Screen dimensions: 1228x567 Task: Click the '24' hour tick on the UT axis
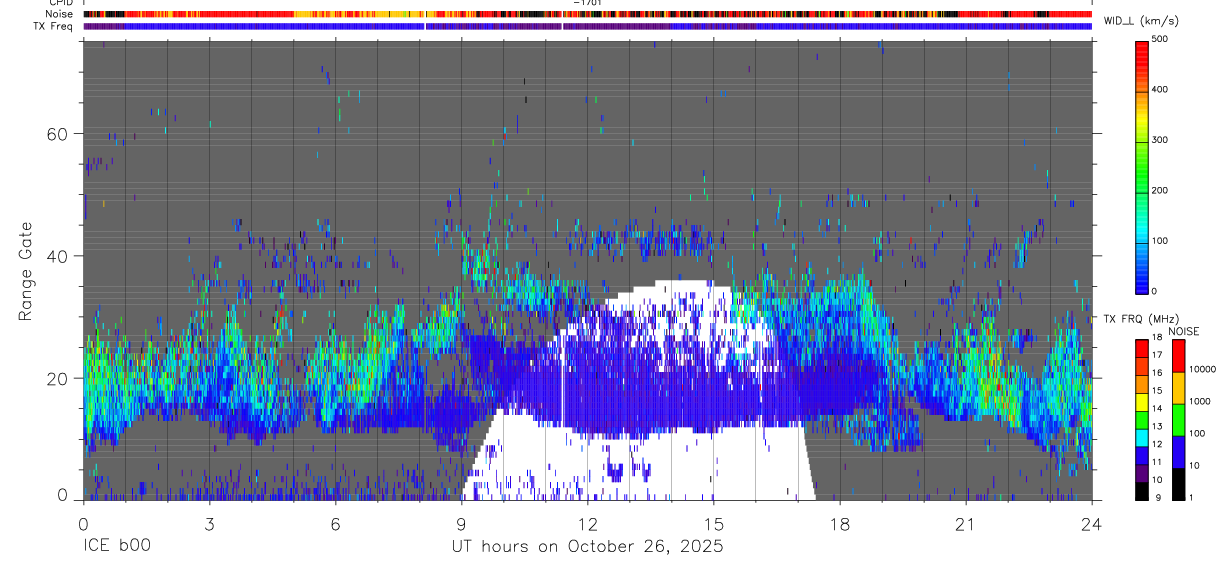click(1091, 523)
